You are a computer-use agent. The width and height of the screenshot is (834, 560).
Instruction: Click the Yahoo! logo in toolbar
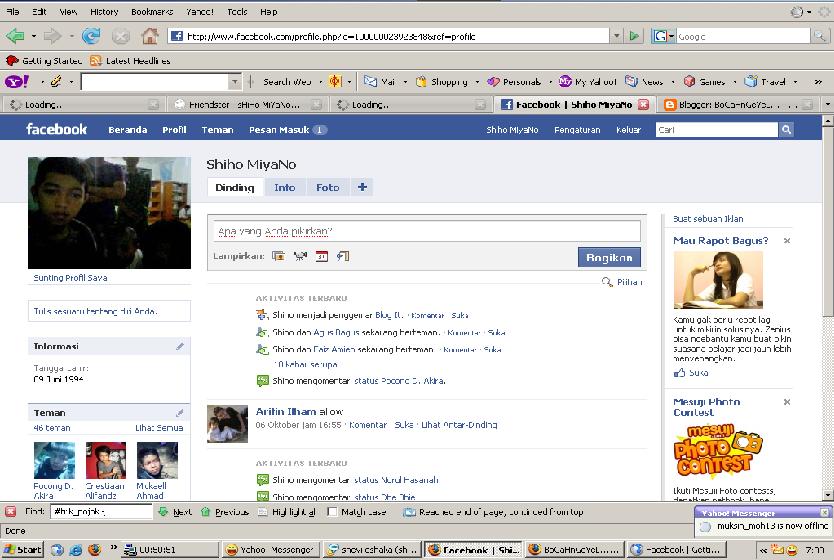click(16, 81)
